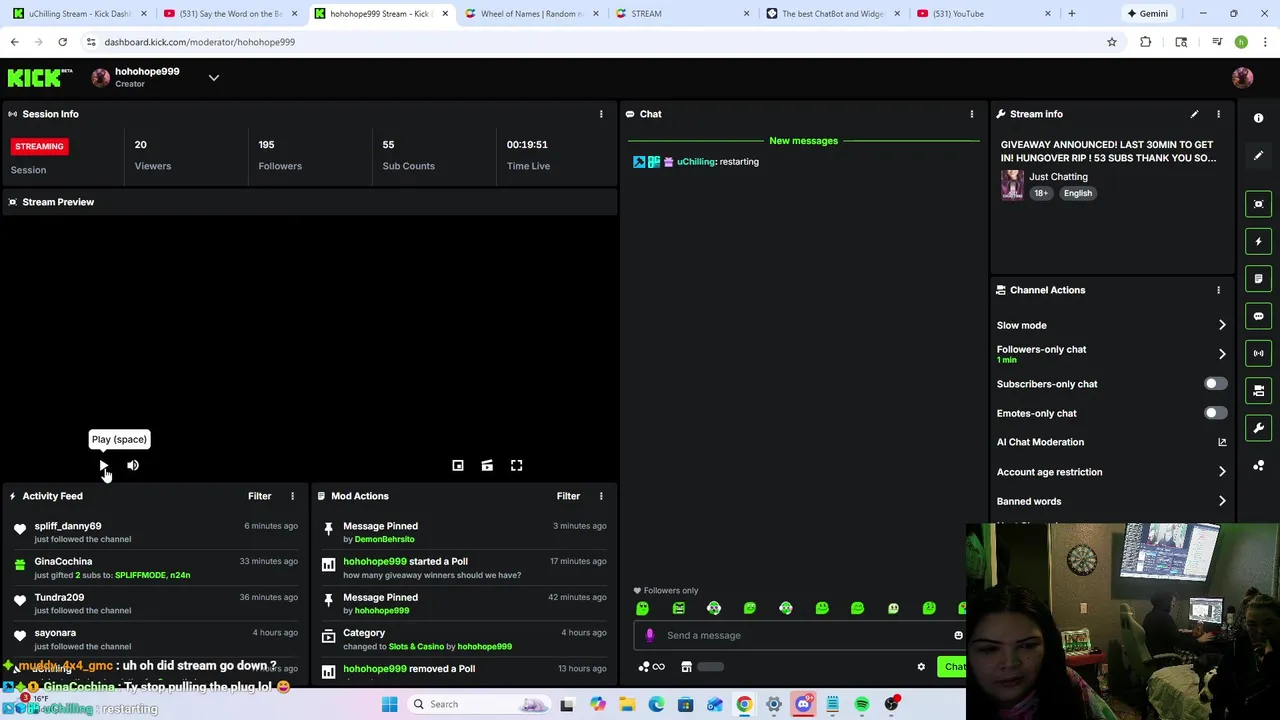Click the three-dots cluster icon in sidebar
The height and width of the screenshot is (720, 1280).
point(1259,466)
